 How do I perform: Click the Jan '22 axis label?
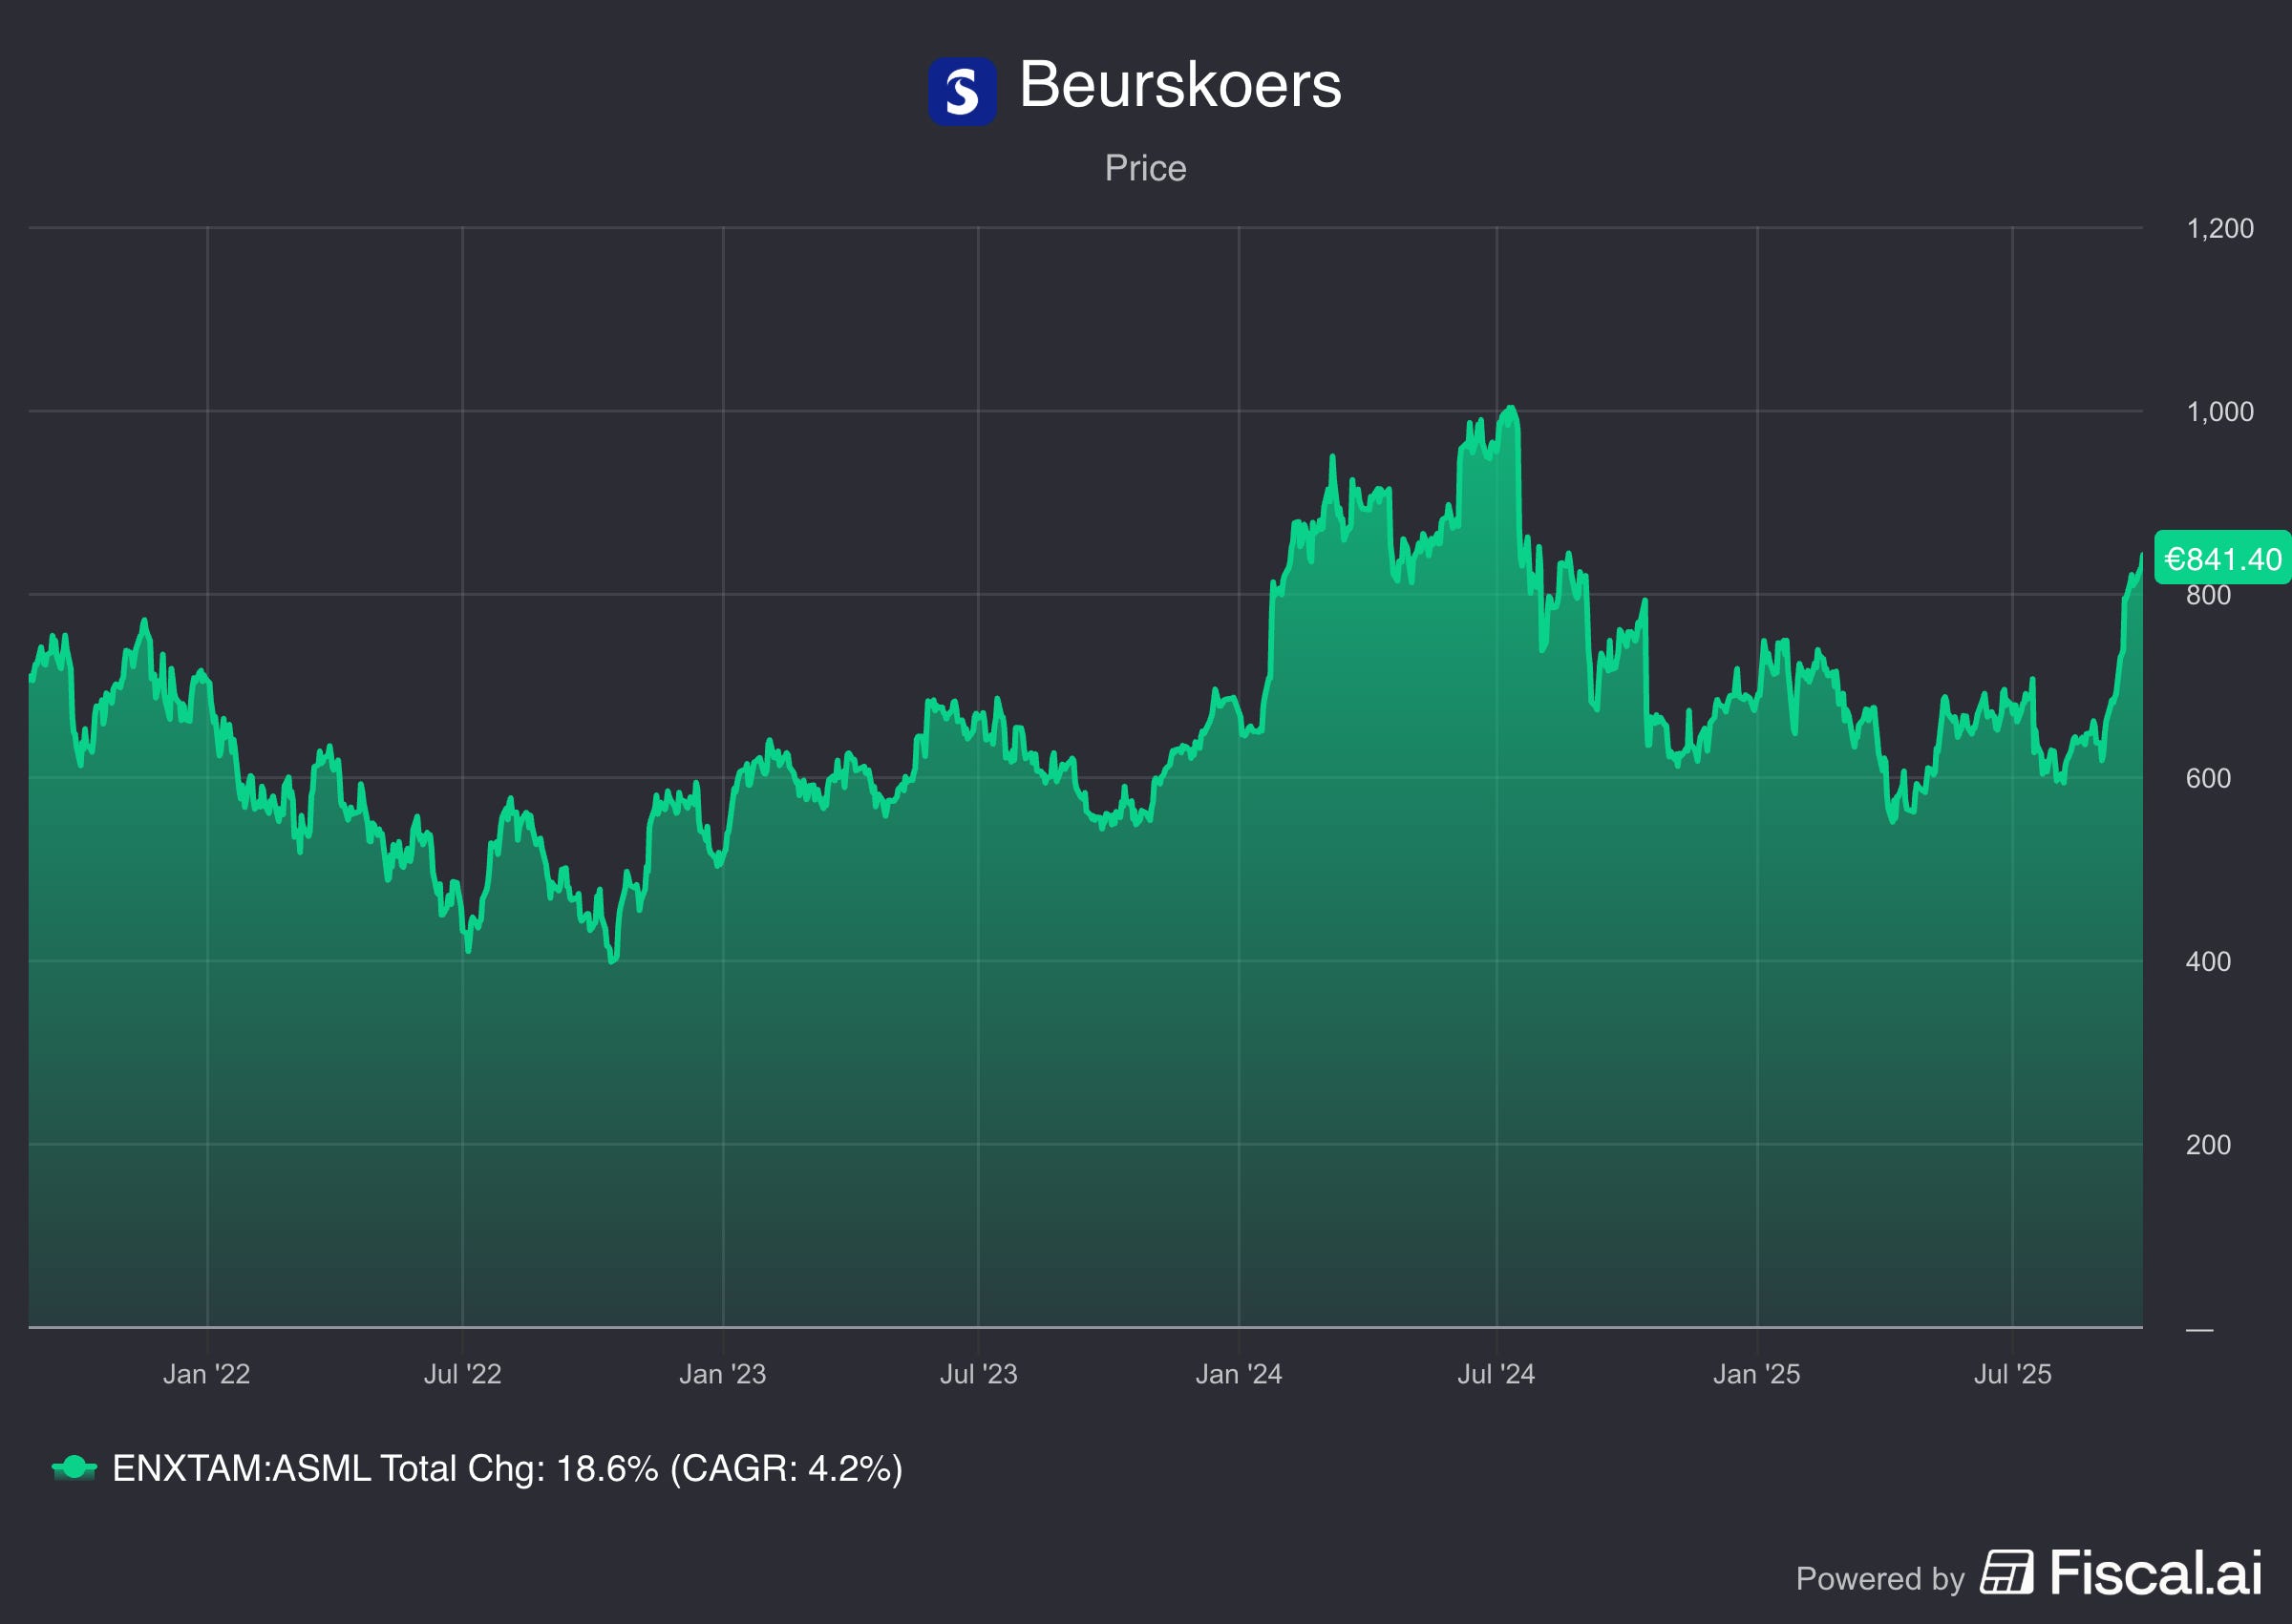pos(206,1374)
